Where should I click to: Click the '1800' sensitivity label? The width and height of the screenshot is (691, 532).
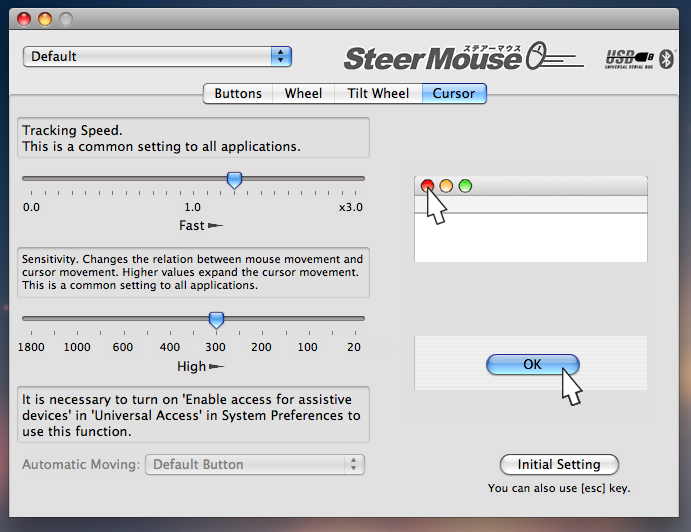[x=31, y=347]
